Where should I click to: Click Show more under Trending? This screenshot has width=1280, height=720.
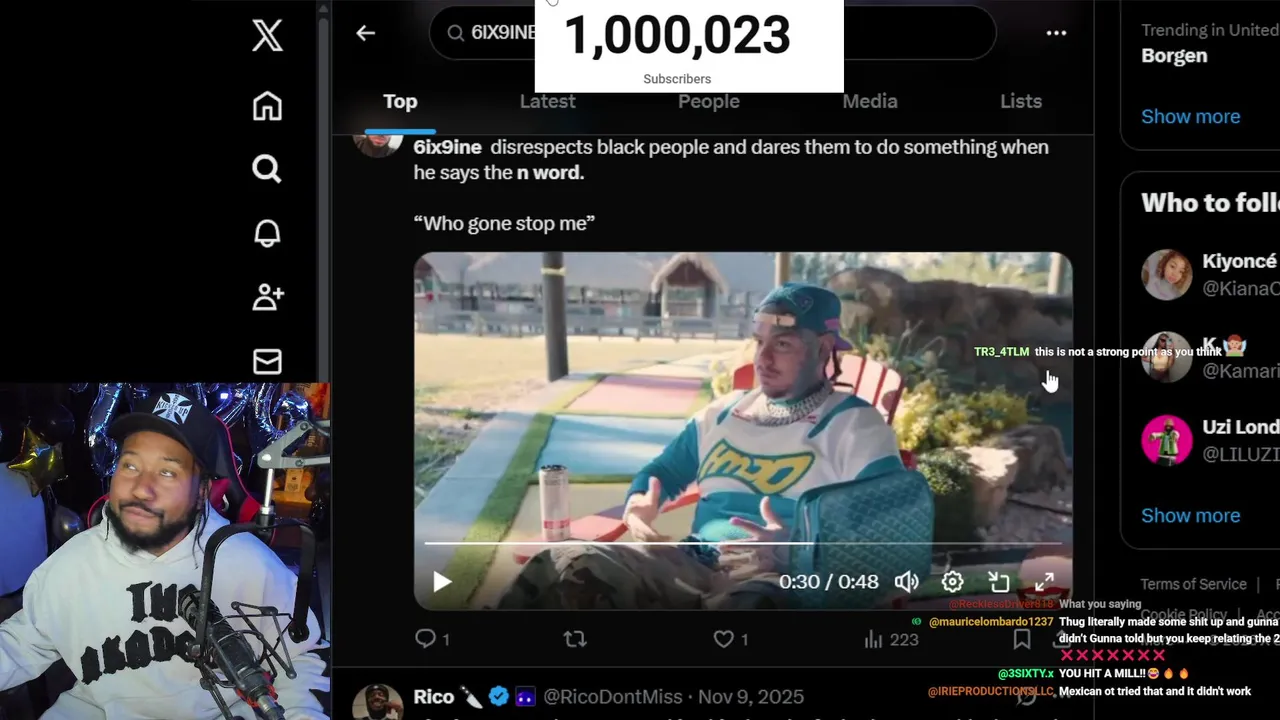(1190, 116)
